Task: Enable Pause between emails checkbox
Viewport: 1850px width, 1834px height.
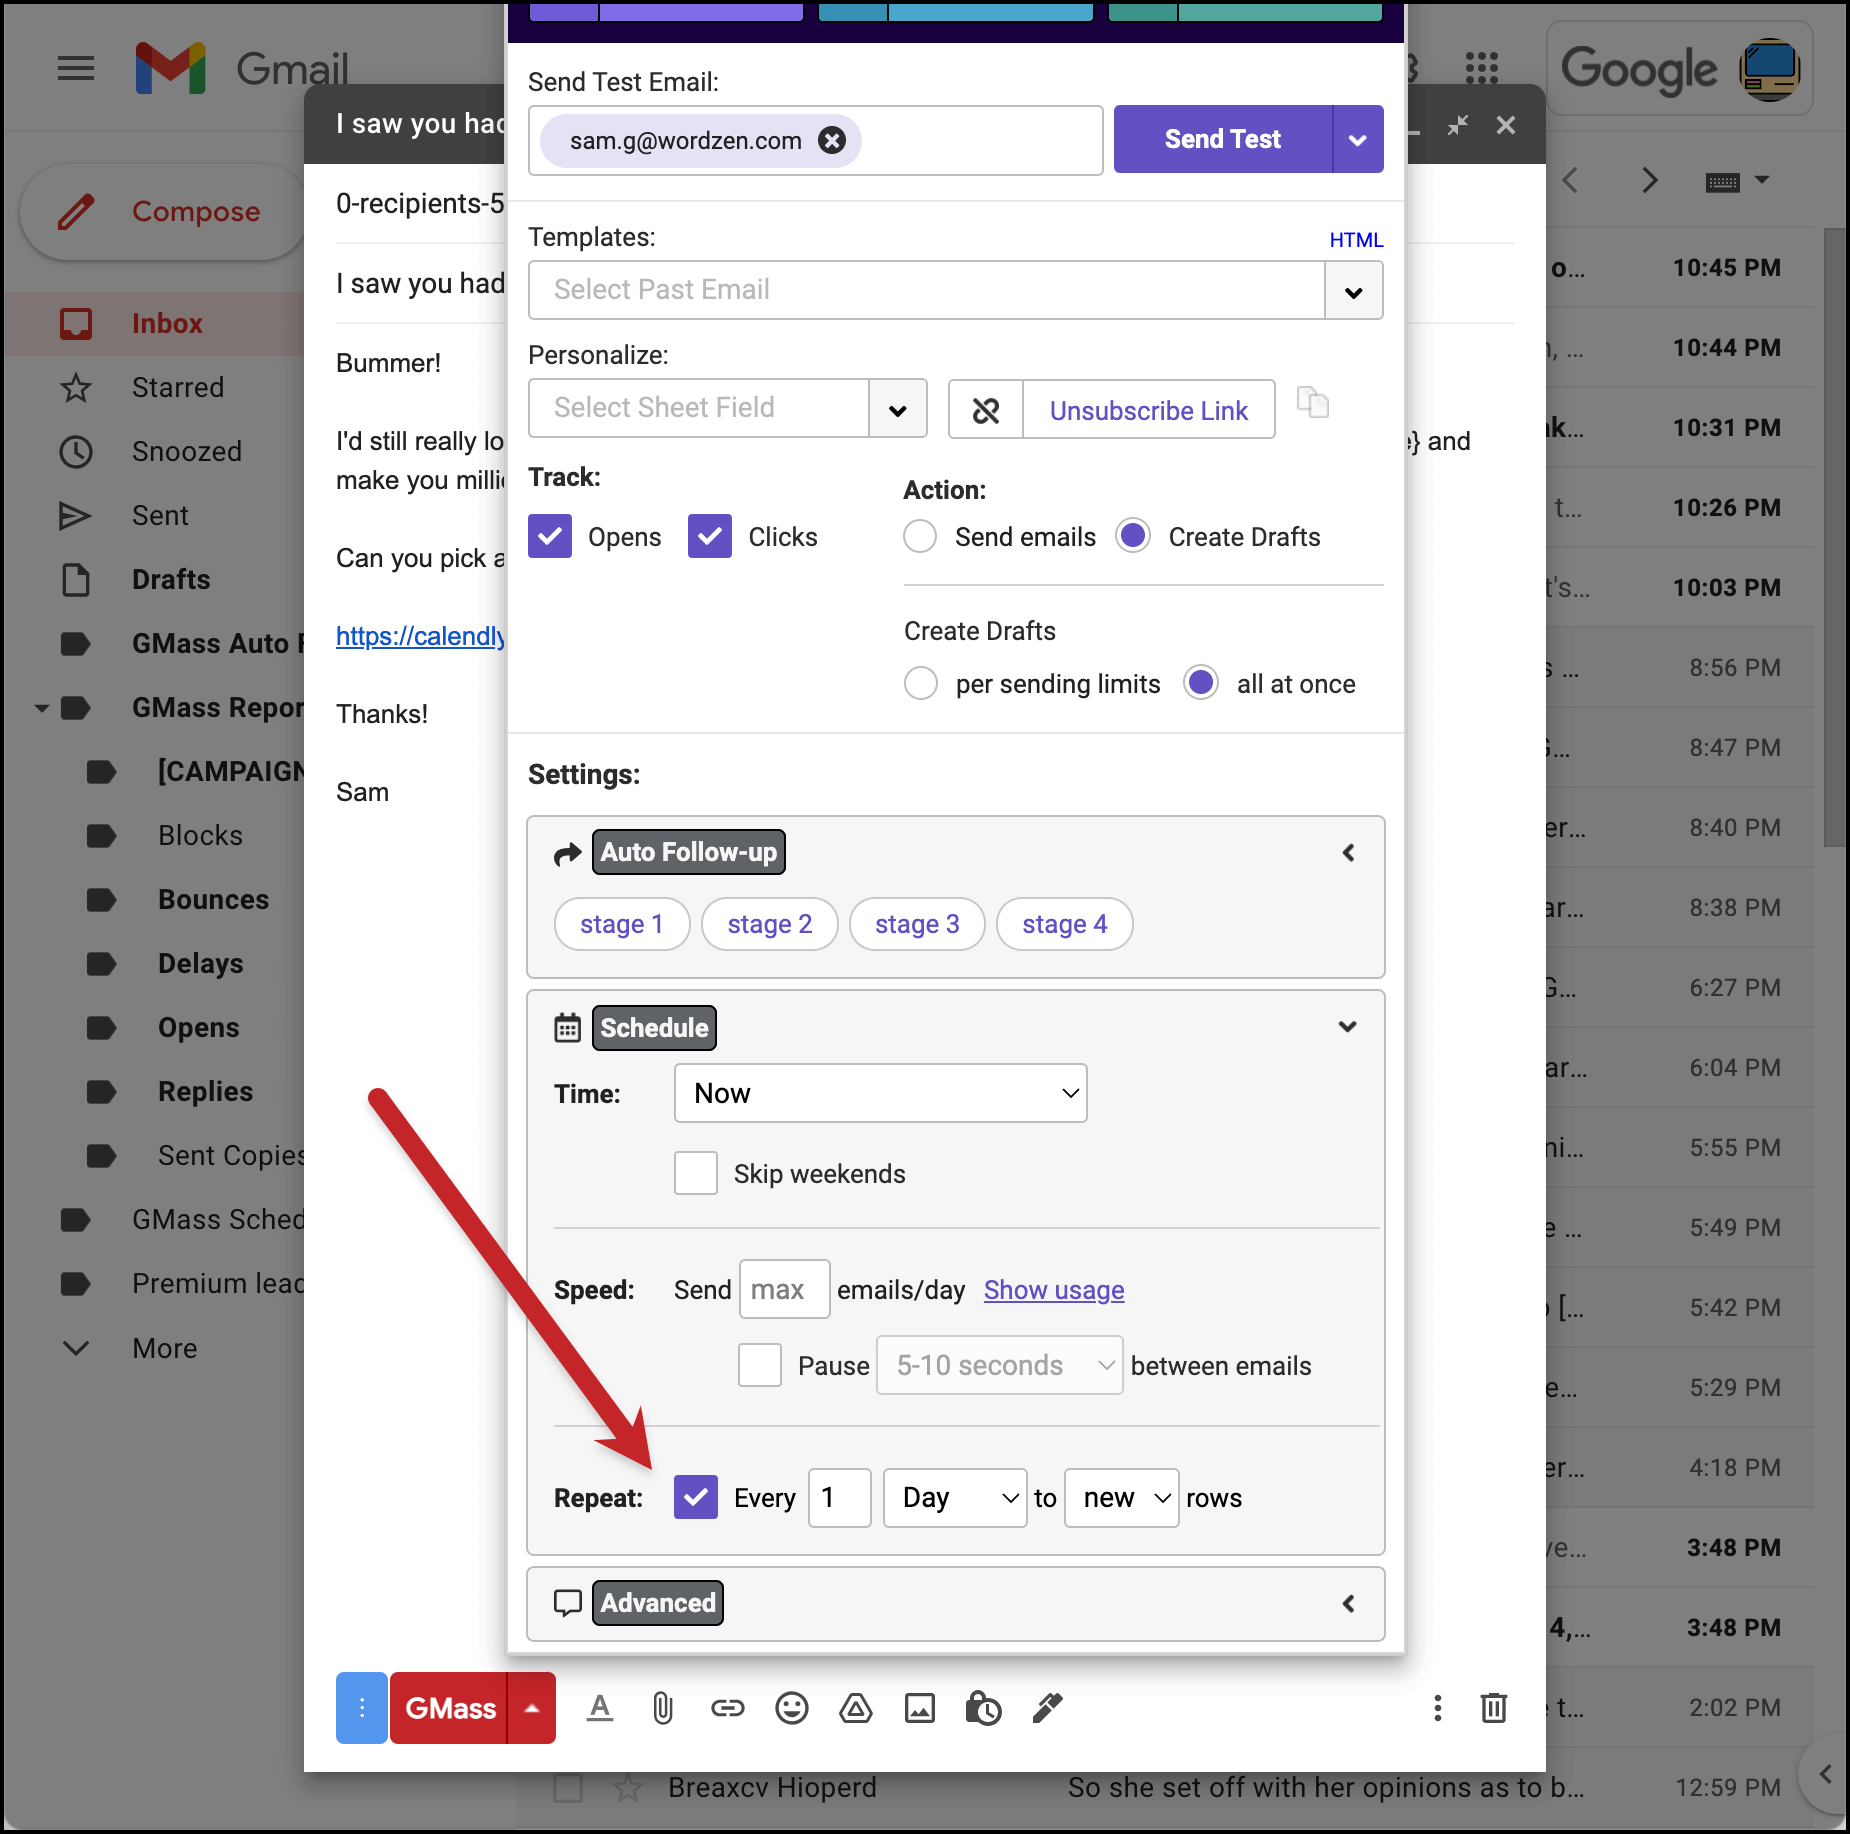Action: tap(760, 1365)
